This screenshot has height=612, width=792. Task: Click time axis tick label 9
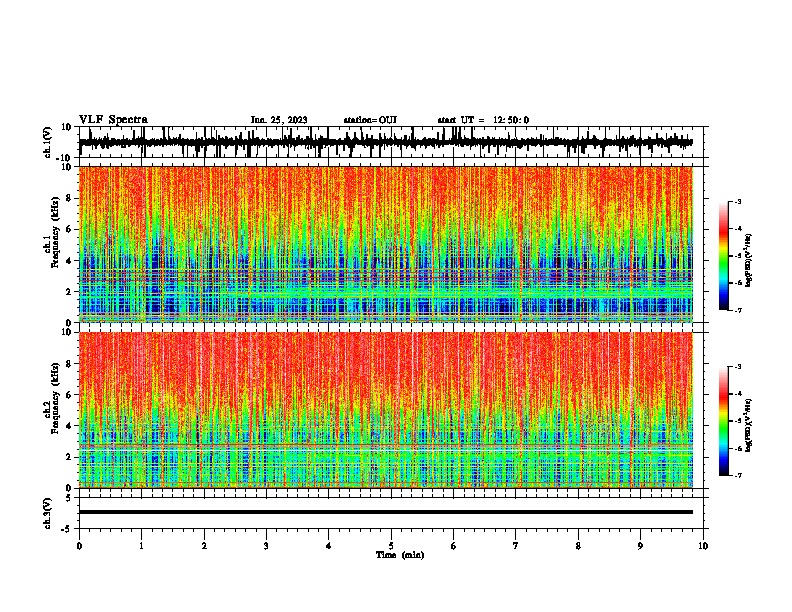coord(640,546)
